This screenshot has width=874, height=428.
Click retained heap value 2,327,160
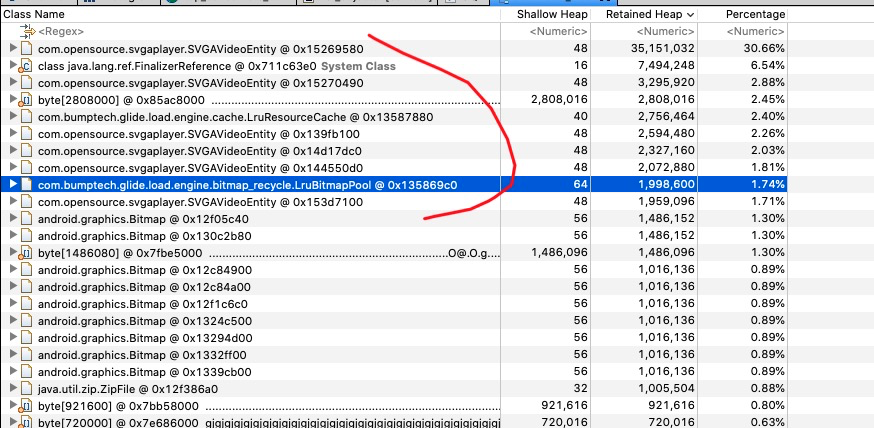point(667,151)
